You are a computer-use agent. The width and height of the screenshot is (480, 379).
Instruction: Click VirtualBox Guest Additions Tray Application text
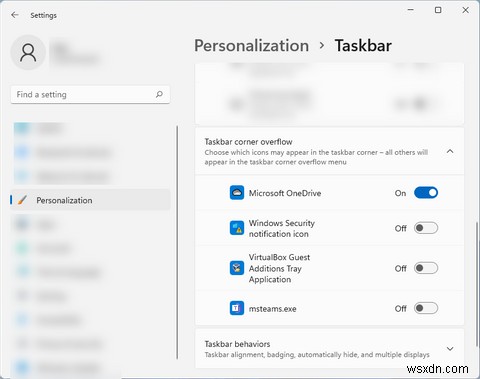[x=279, y=268]
